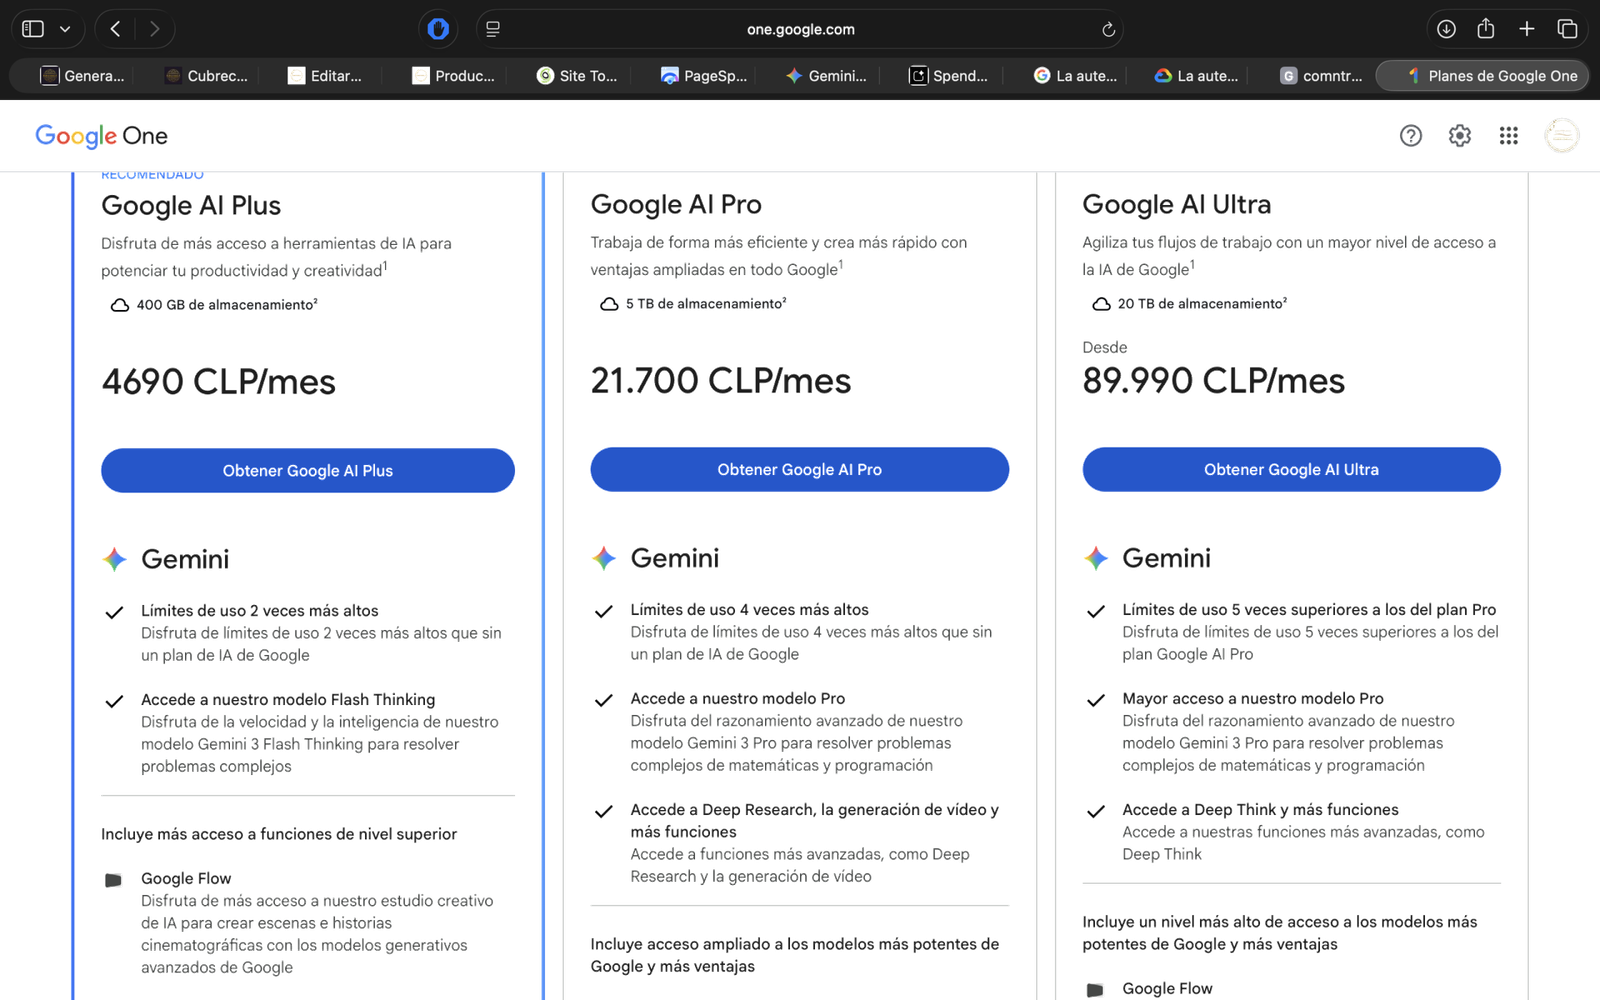Click "Obtener Google AI Plus" button
This screenshot has height=1000, width=1600.
(308, 470)
